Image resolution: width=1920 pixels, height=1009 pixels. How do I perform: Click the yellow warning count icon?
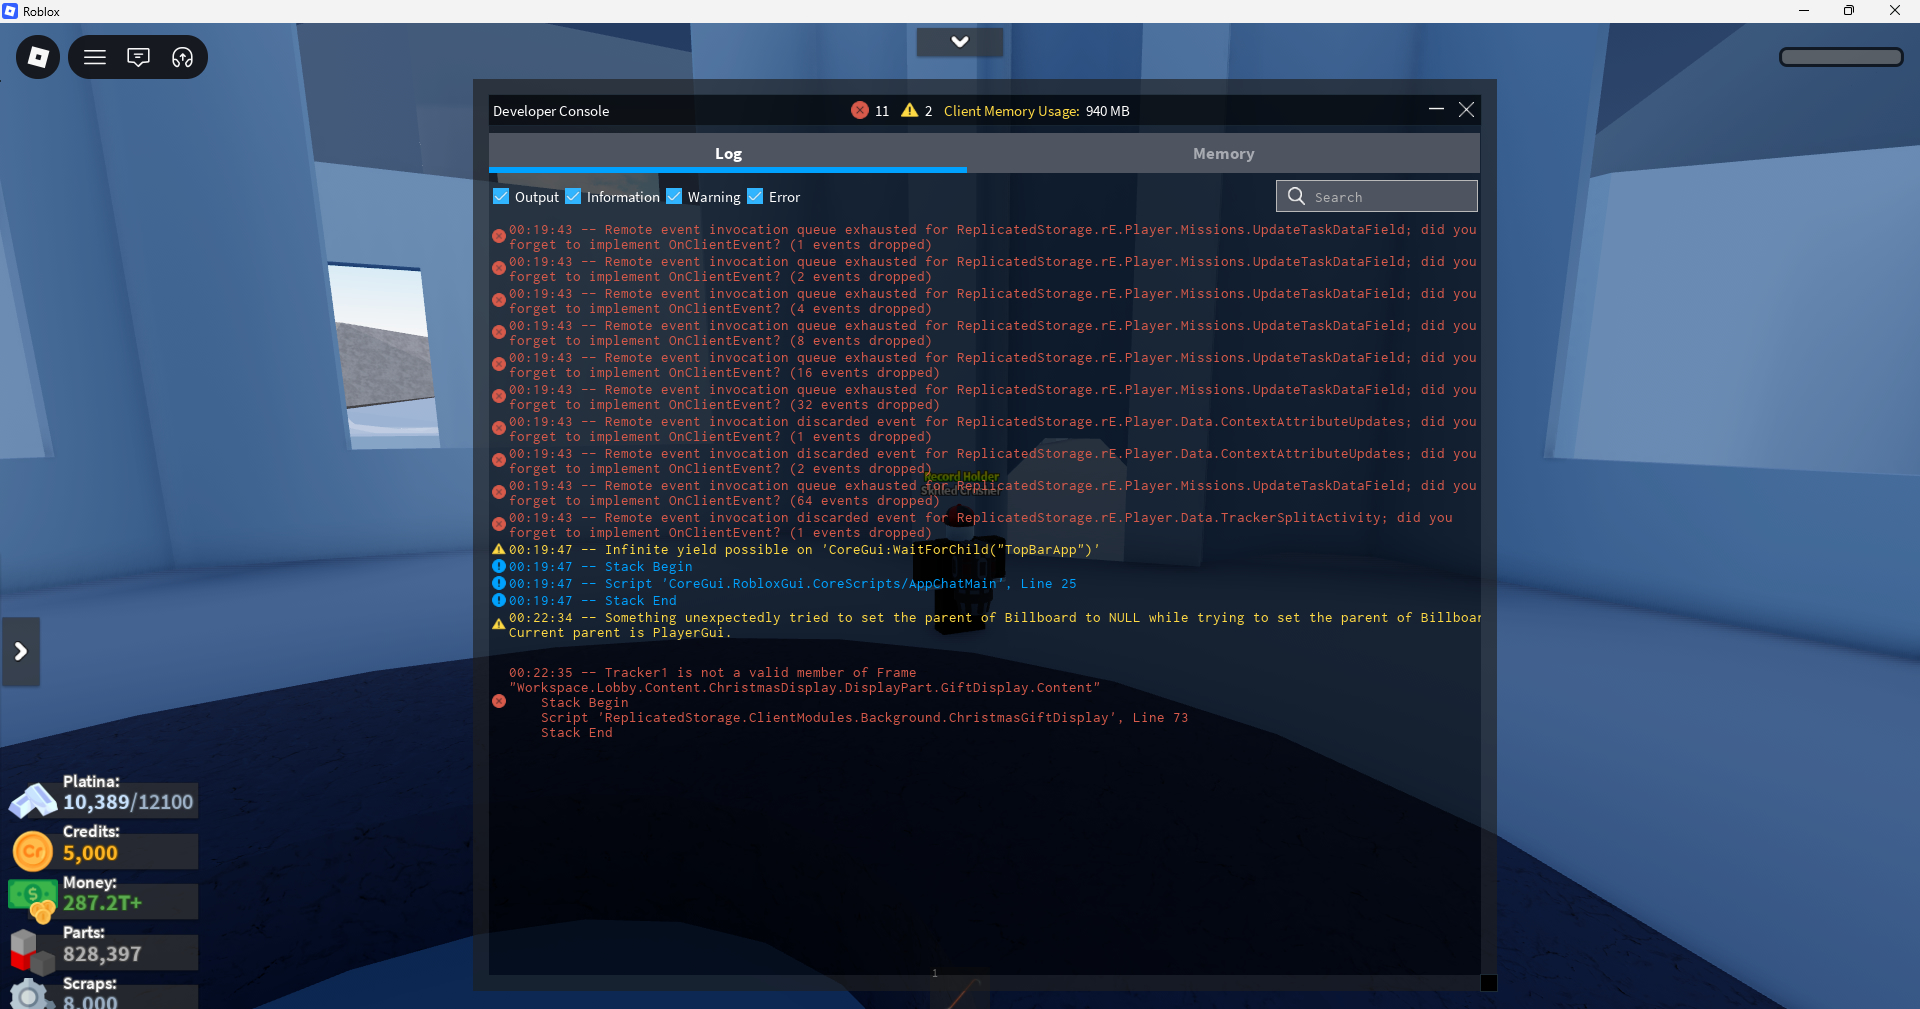coord(909,110)
